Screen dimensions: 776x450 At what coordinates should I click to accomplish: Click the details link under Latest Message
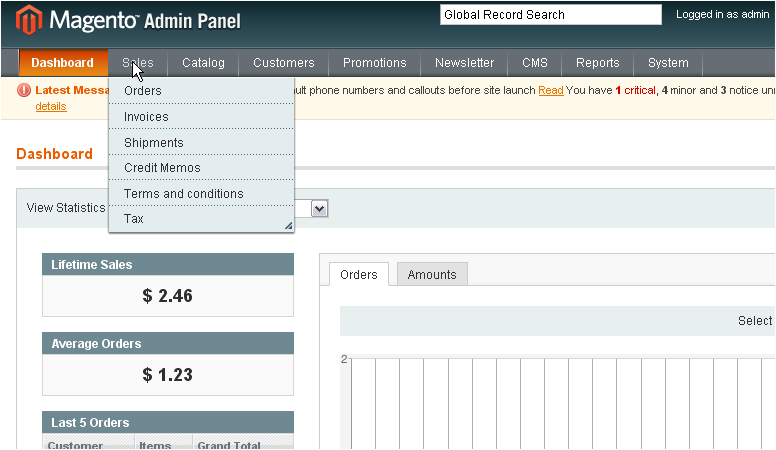(51, 106)
